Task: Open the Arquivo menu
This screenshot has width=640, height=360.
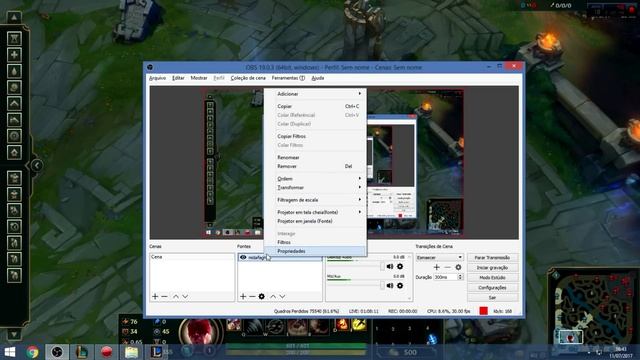Action: pos(157,78)
